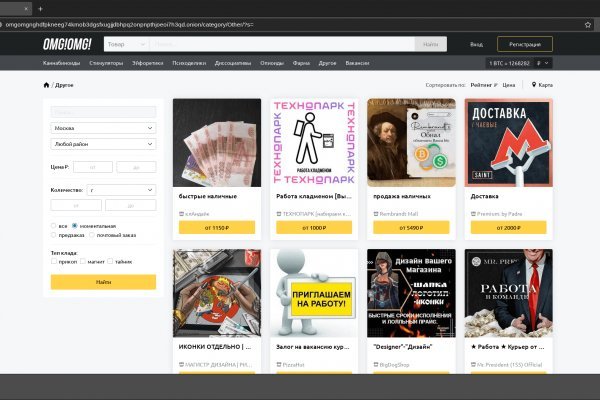Click the yellow Найти filter button

[103, 282]
